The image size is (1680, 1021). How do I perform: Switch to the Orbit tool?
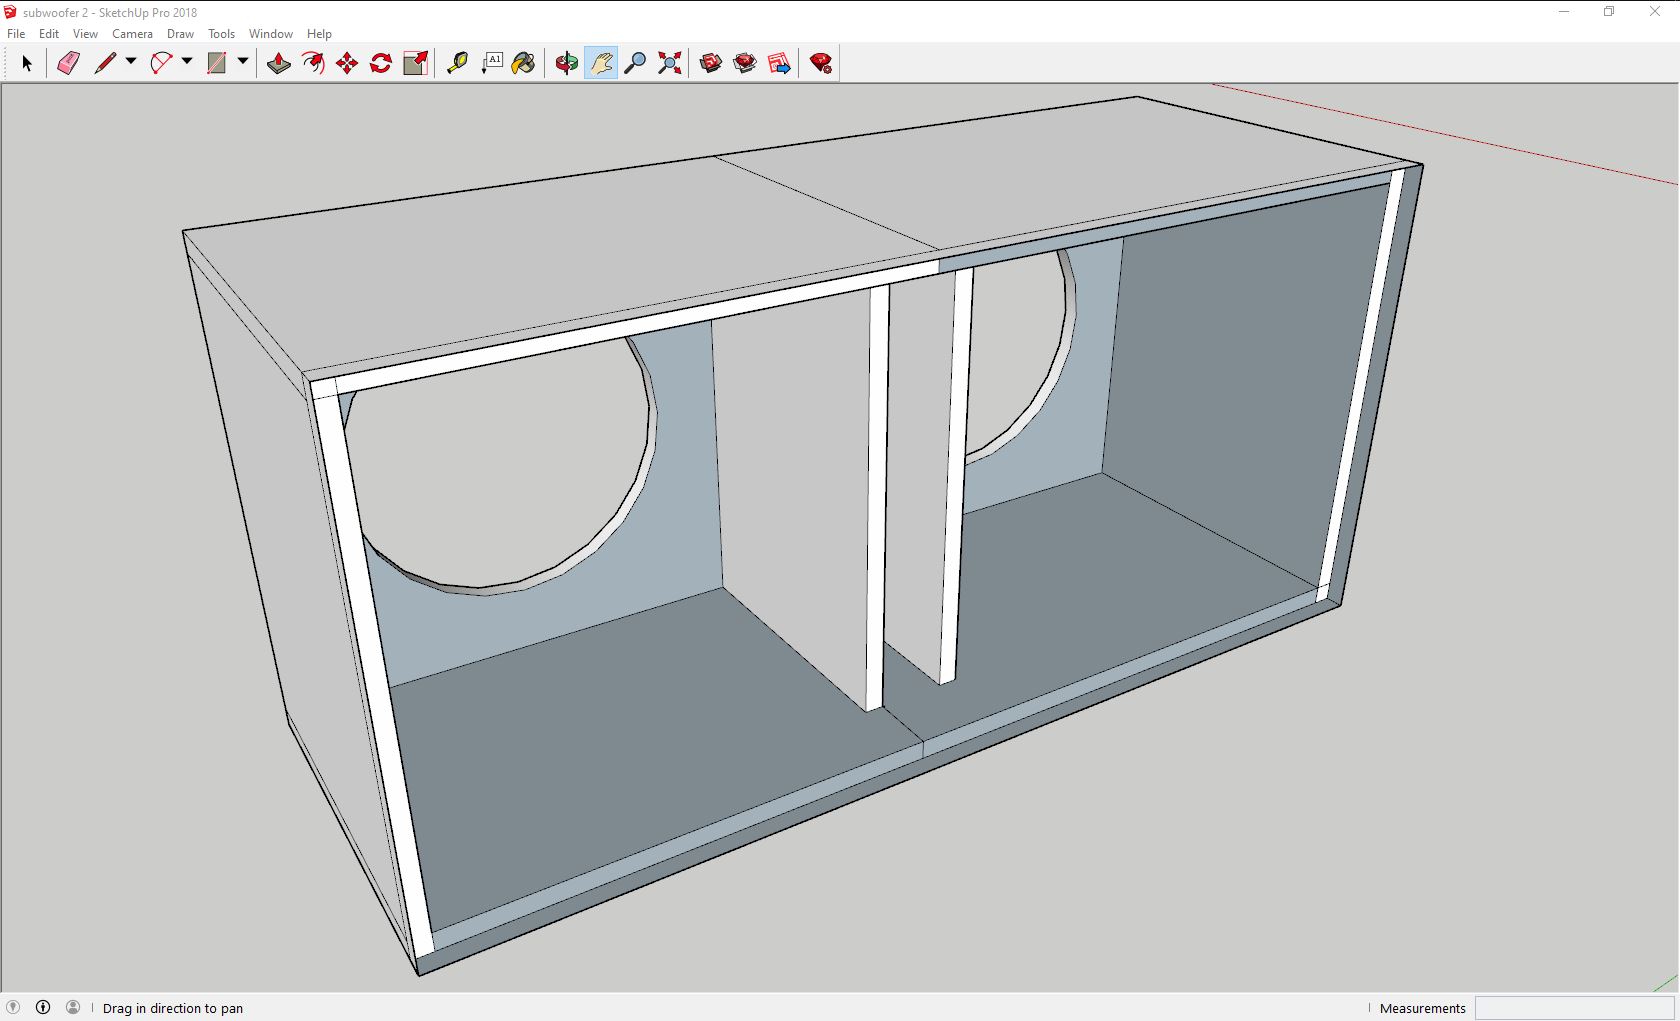click(567, 63)
